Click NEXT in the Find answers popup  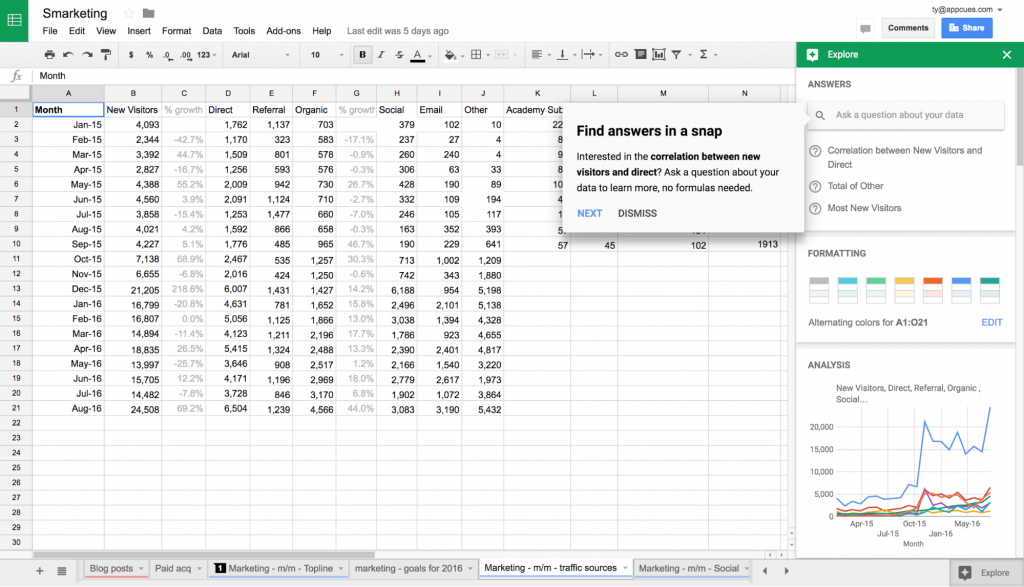589,213
